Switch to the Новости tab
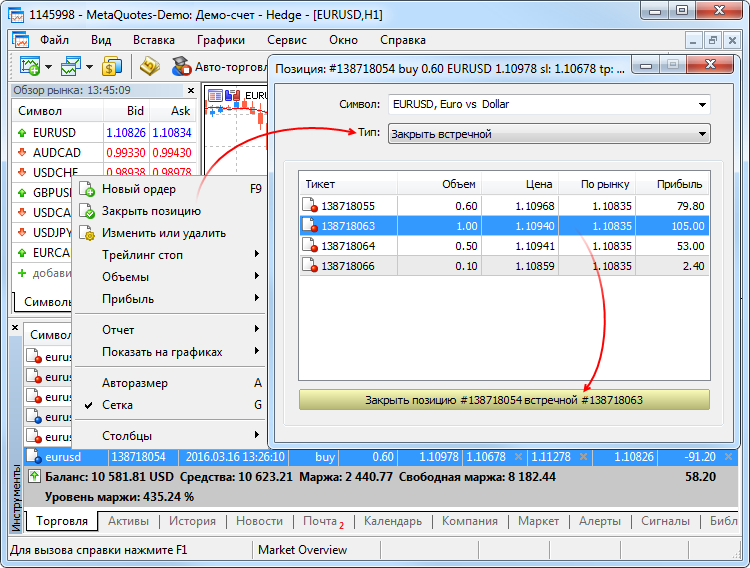Viewport: 750px width, 568px height. [259, 521]
